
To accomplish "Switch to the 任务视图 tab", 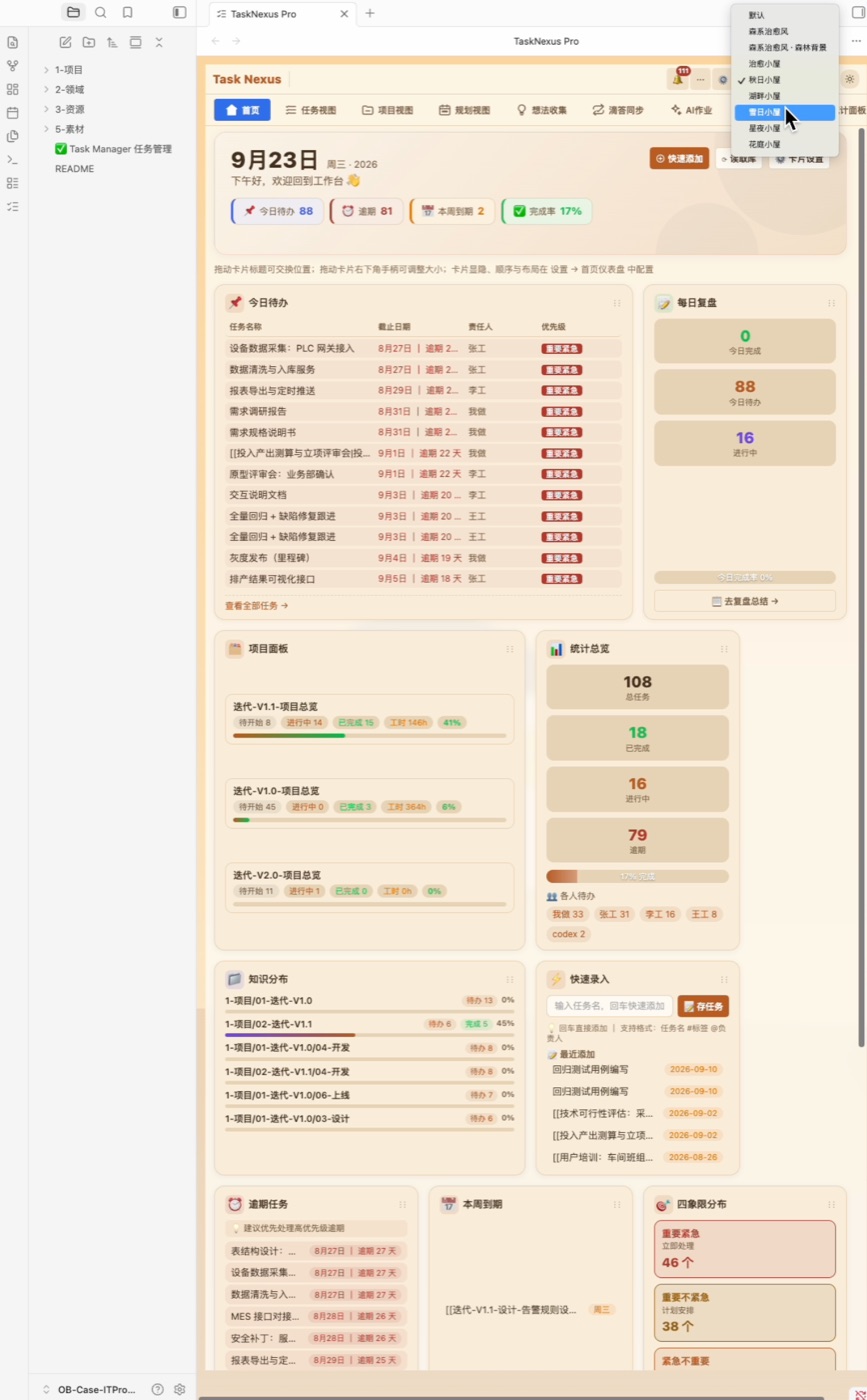I will [311, 110].
